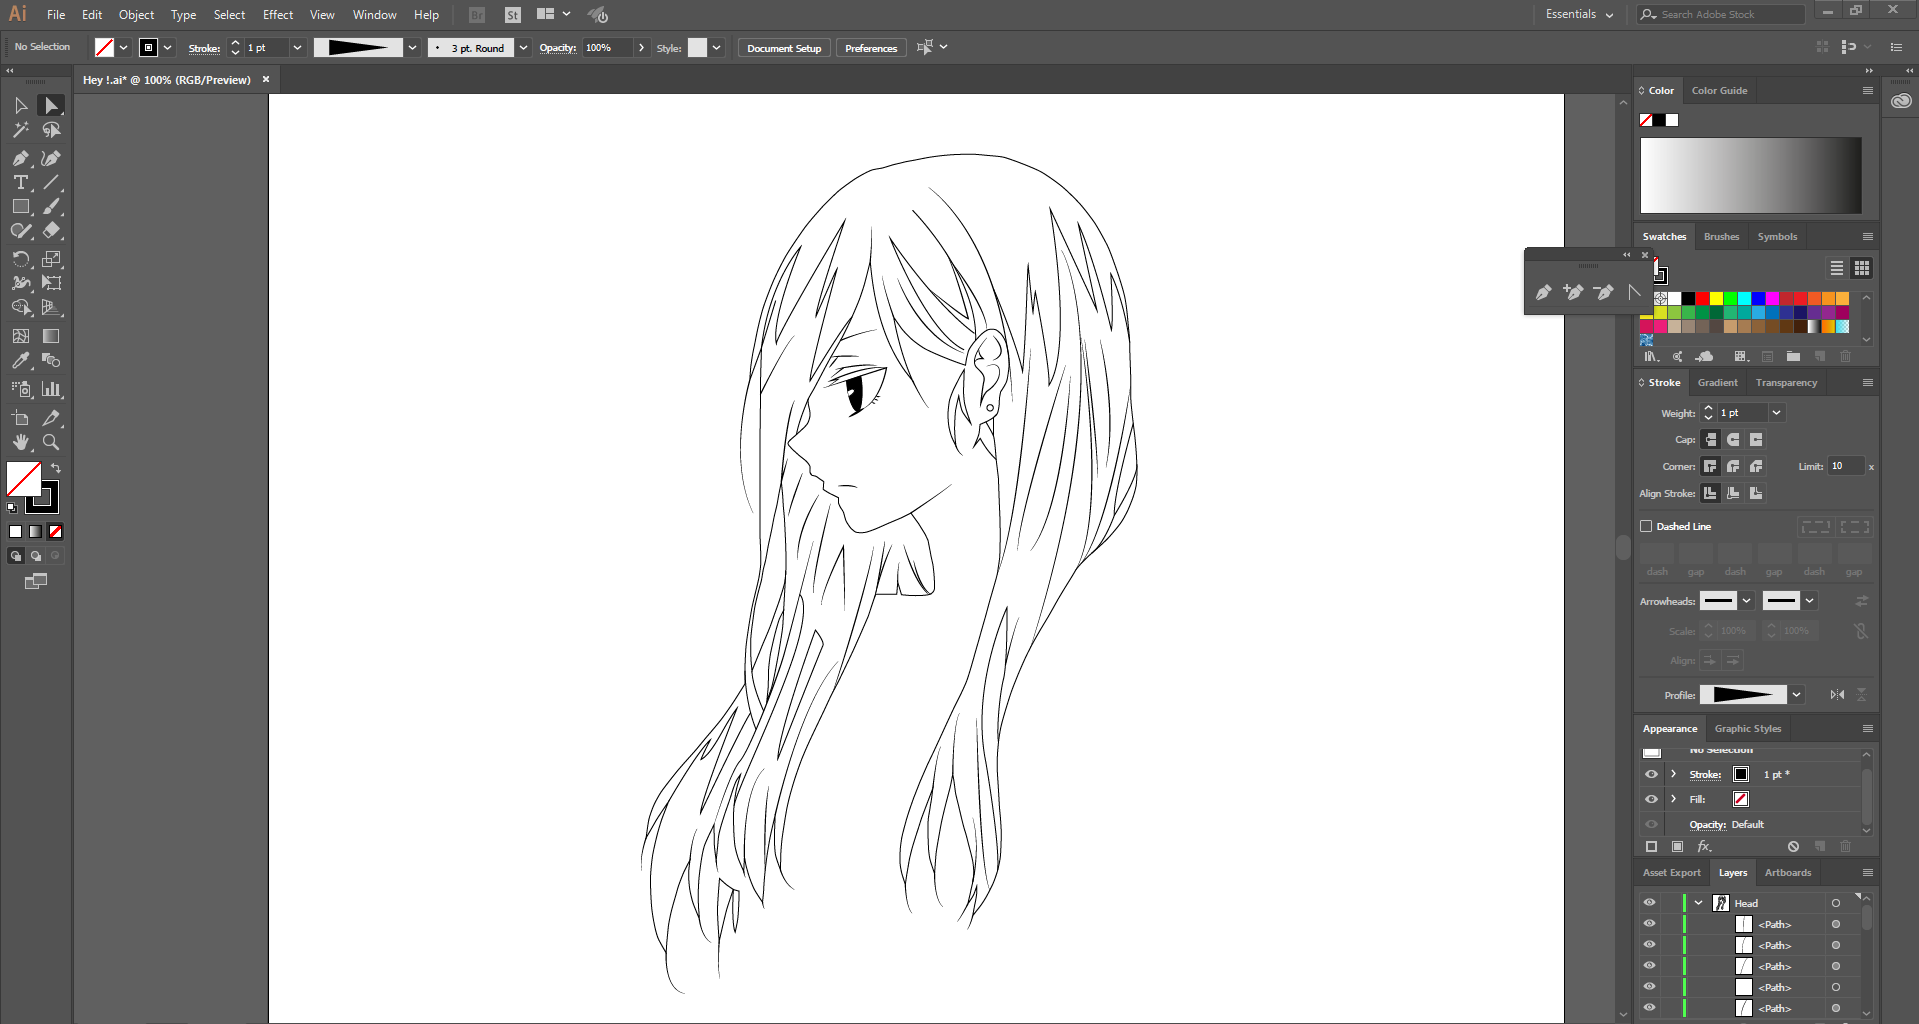Toggle Stroke visibility in Appearance panel

(x=1651, y=774)
